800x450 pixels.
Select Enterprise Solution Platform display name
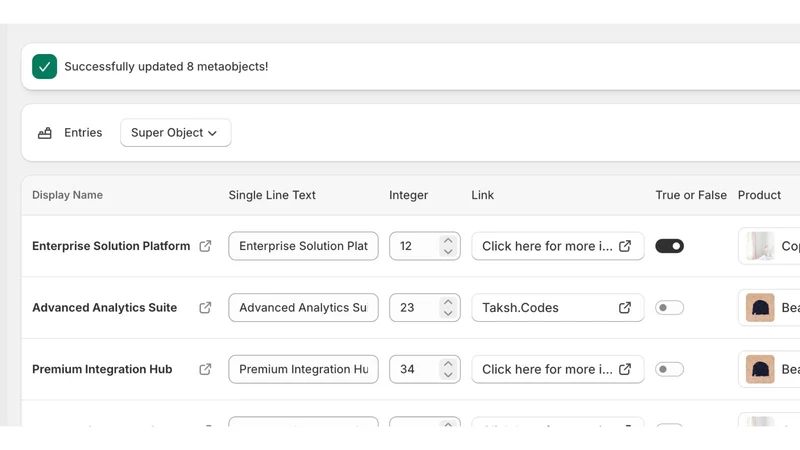111,246
